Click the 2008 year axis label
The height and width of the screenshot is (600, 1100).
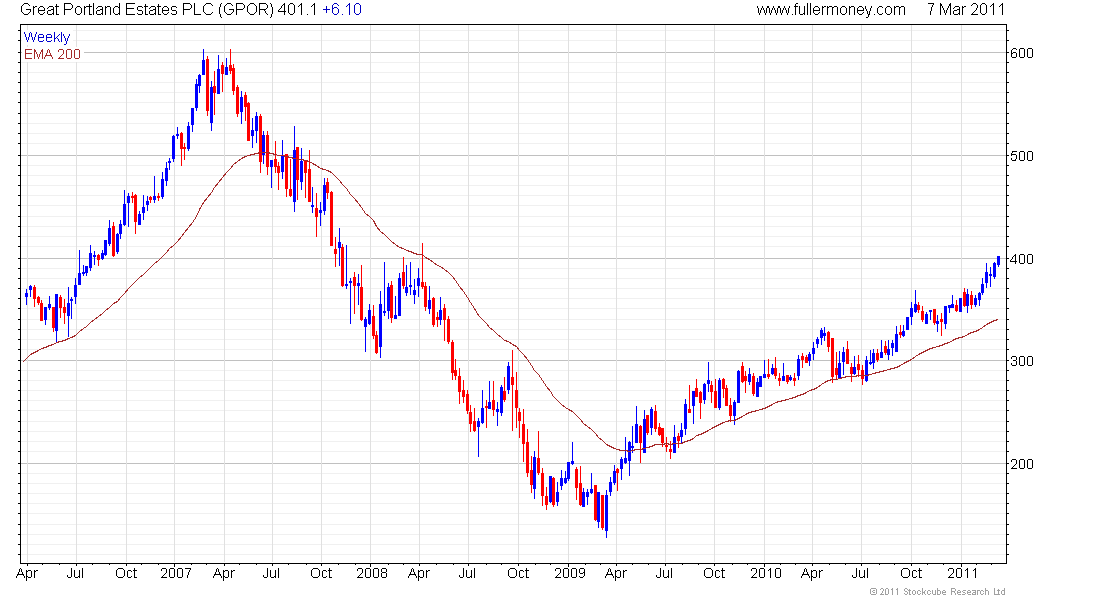click(372, 573)
